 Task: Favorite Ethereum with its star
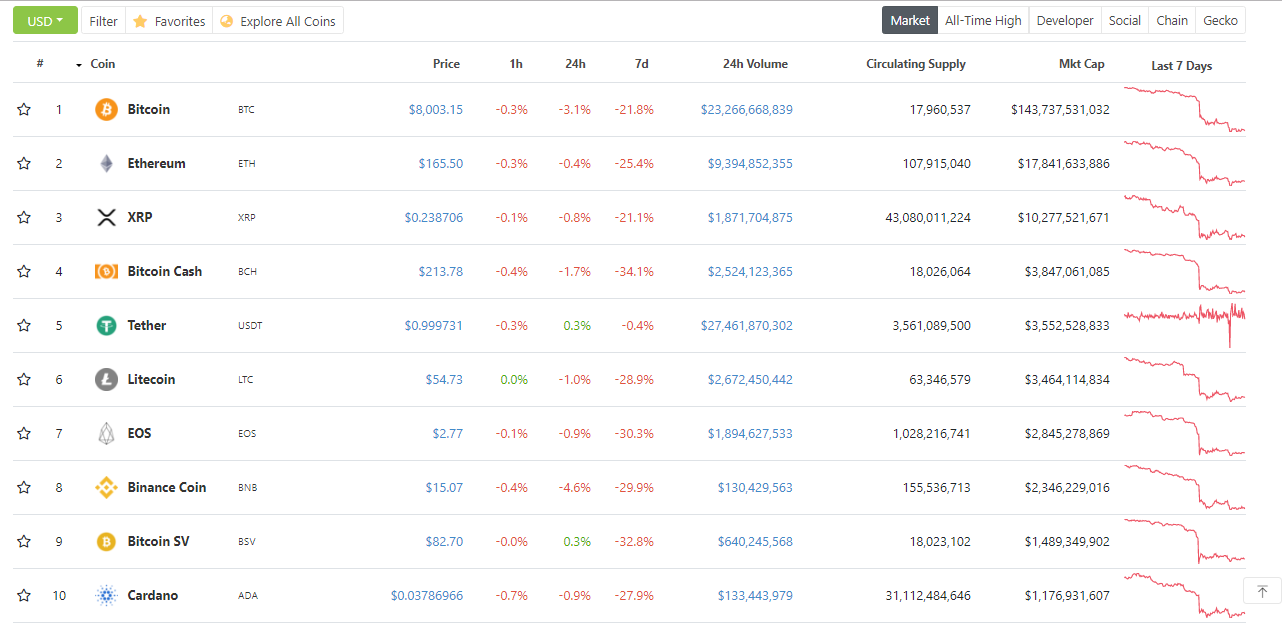(x=24, y=164)
